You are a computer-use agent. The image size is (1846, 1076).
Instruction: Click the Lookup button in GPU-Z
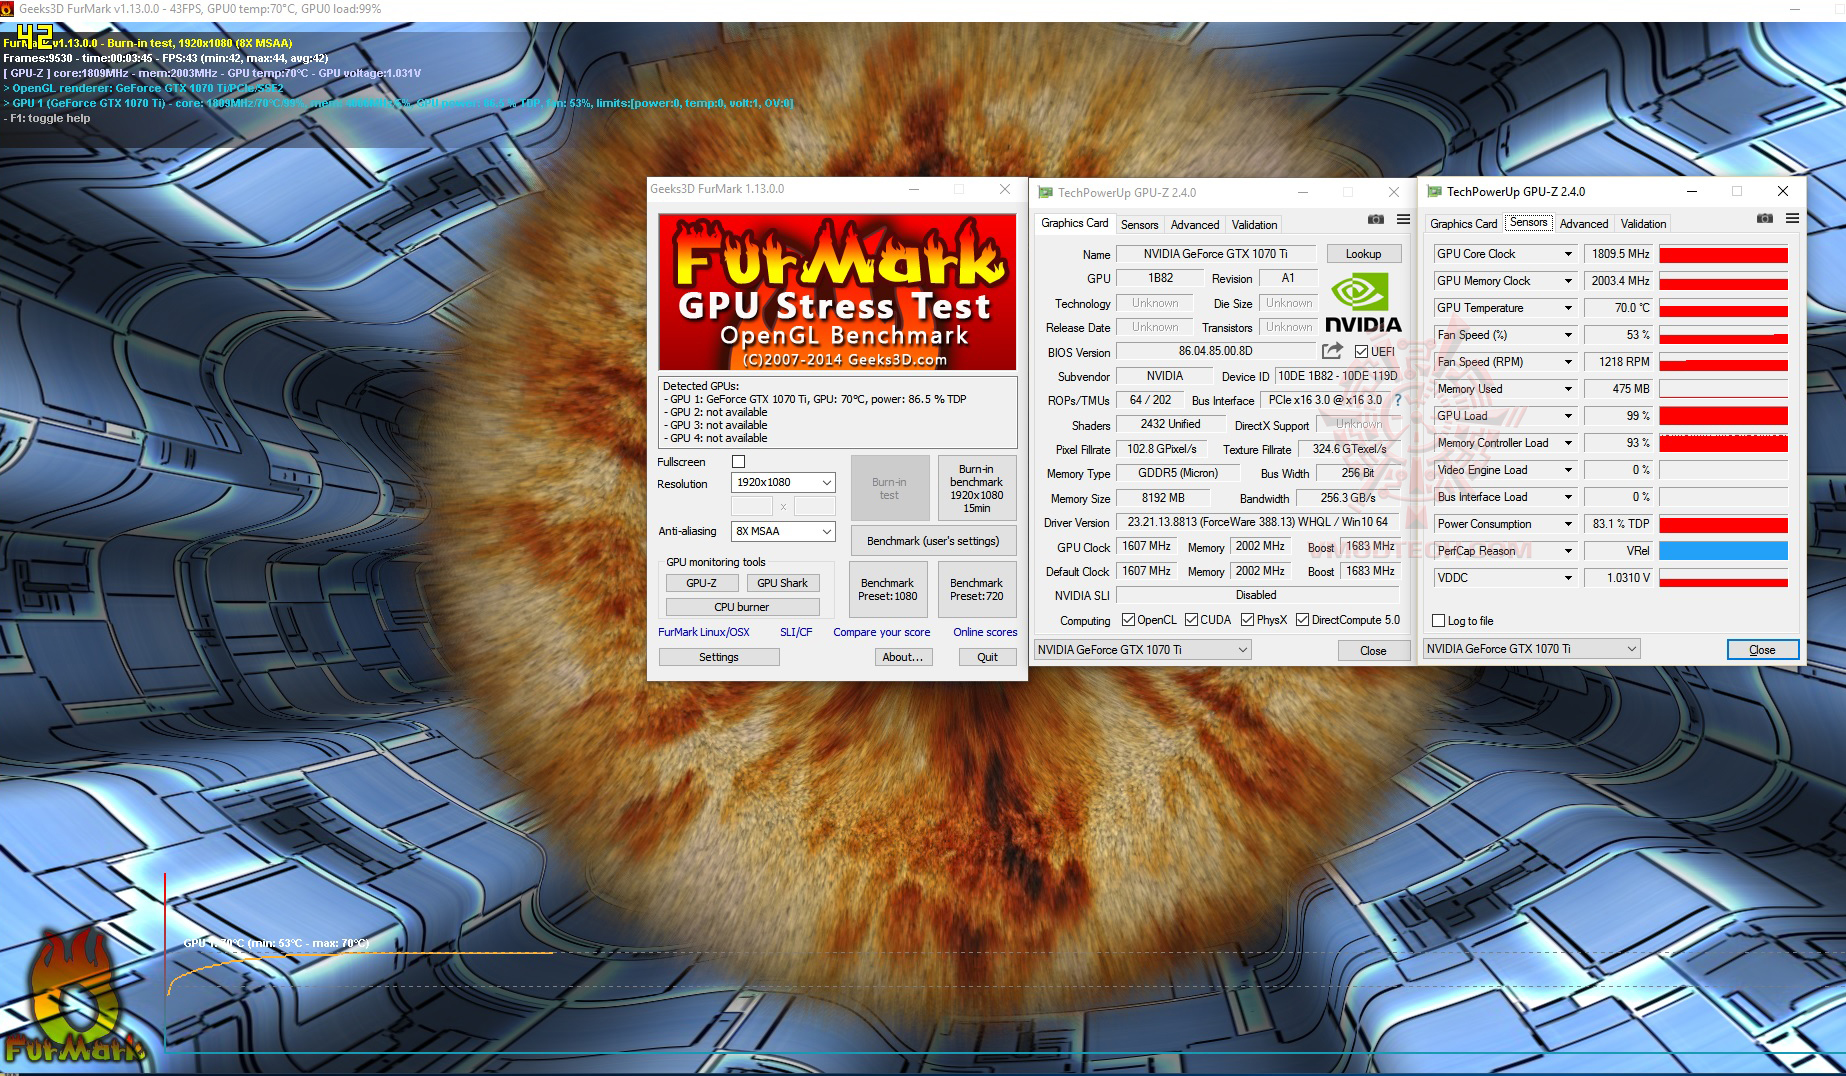pos(1363,254)
